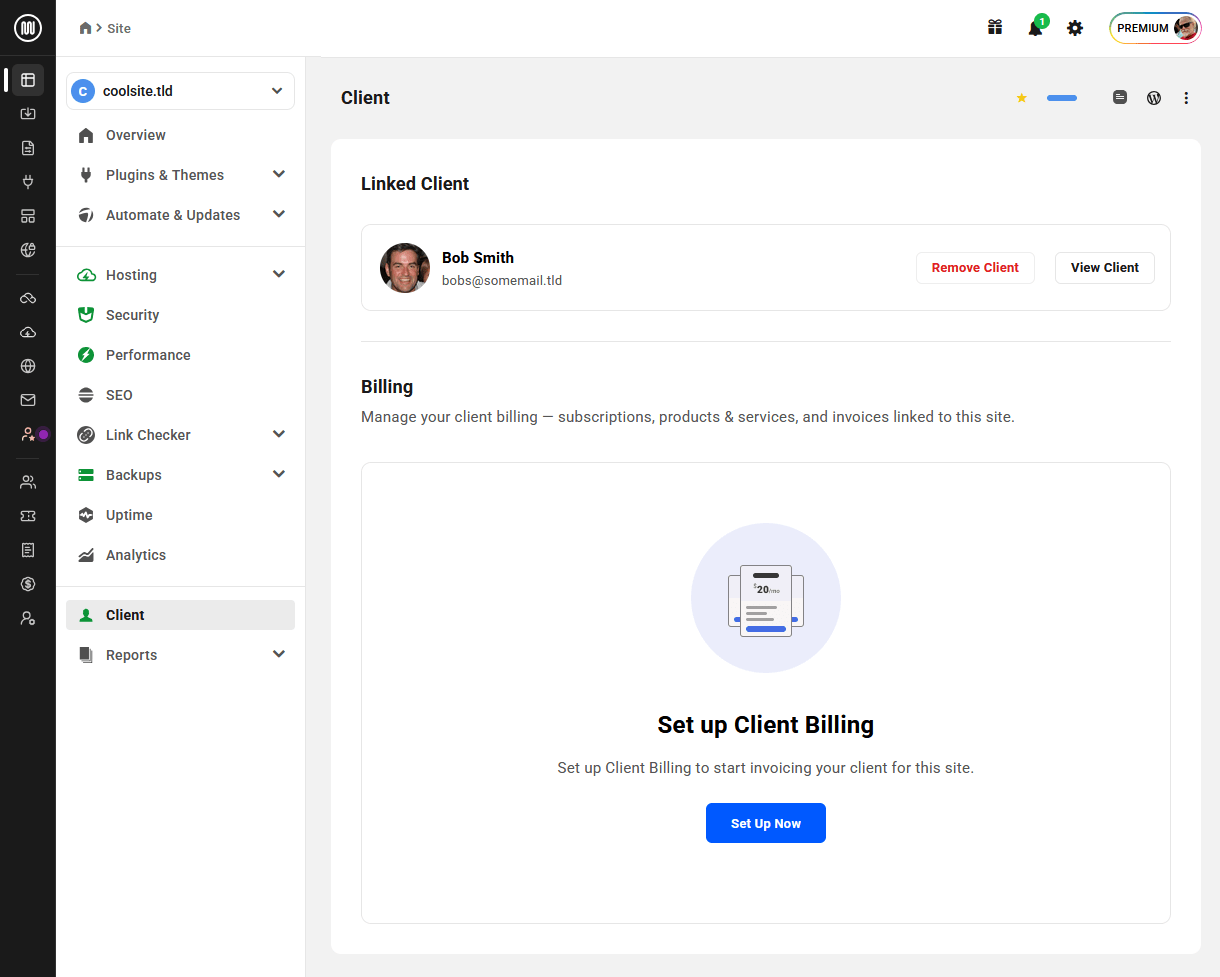Open the dollar coin icon in left rail
Screen dimensions: 1220x977
[x=28, y=584]
